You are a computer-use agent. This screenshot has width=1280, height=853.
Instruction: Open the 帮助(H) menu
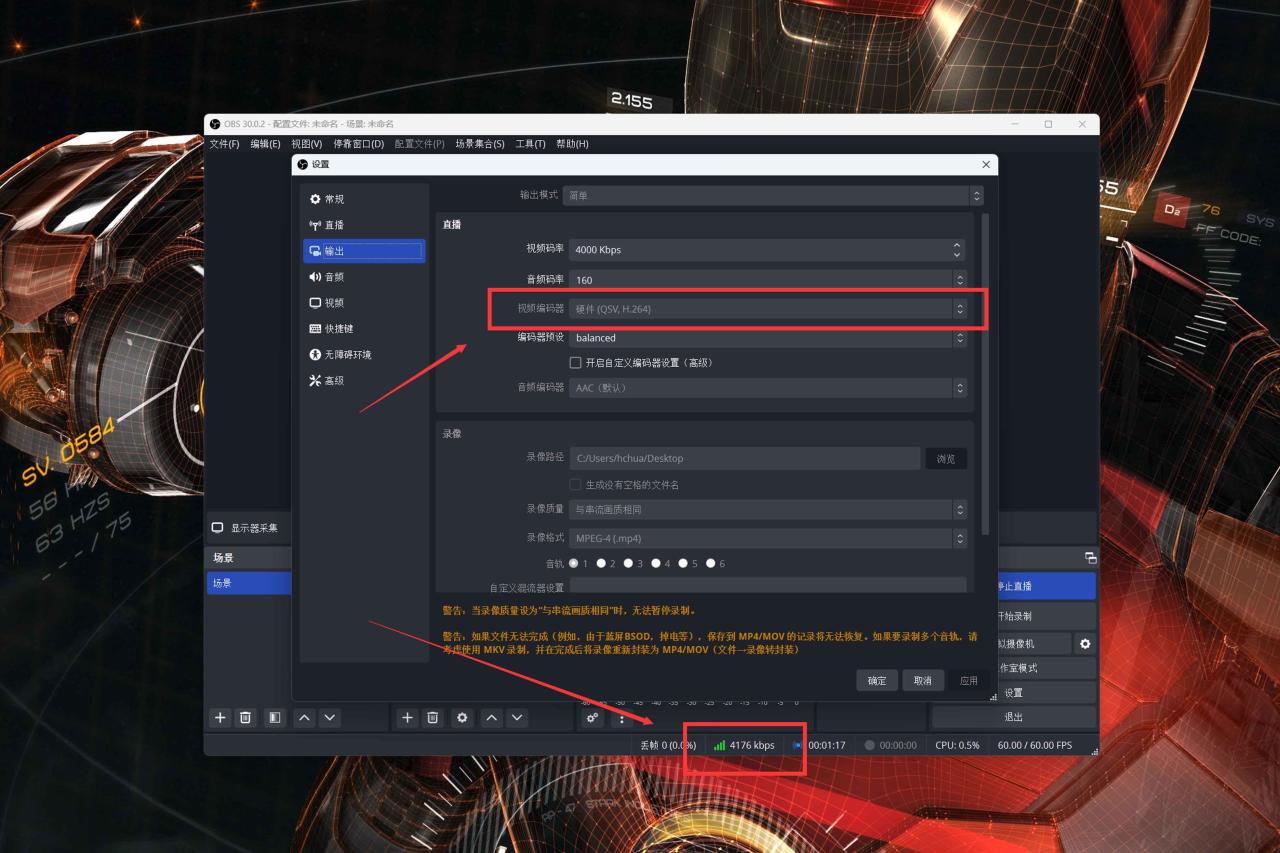pyautogui.click(x=572, y=144)
